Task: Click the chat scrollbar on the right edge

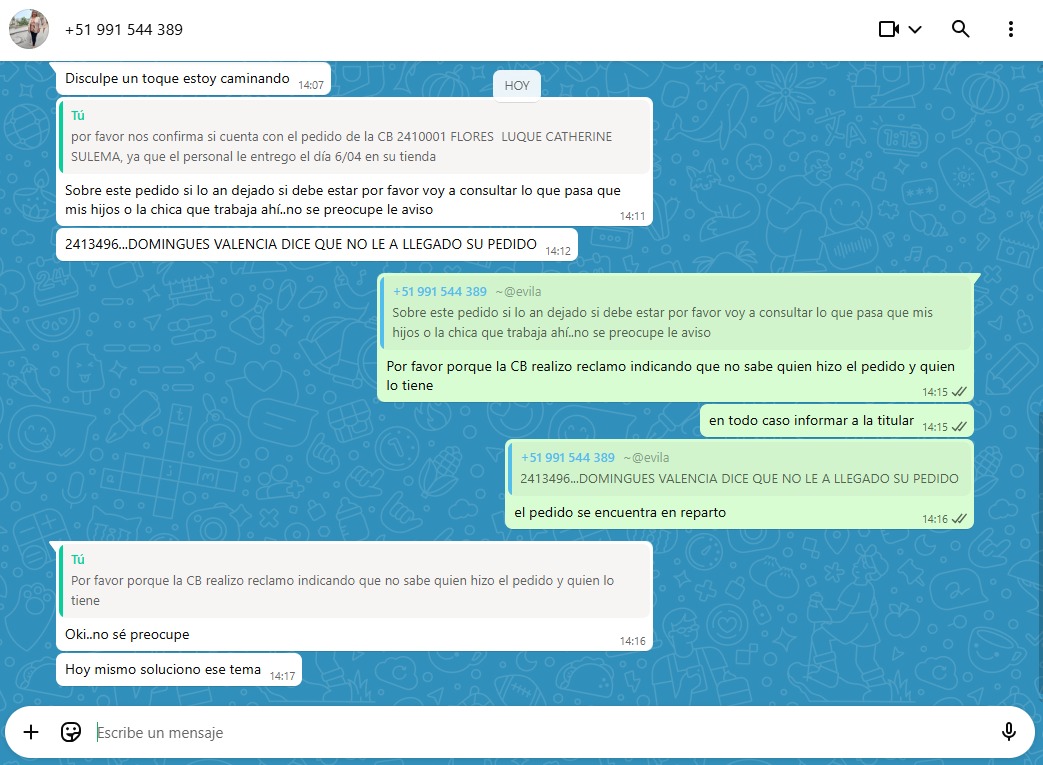Action: click(x=1038, y=400)
